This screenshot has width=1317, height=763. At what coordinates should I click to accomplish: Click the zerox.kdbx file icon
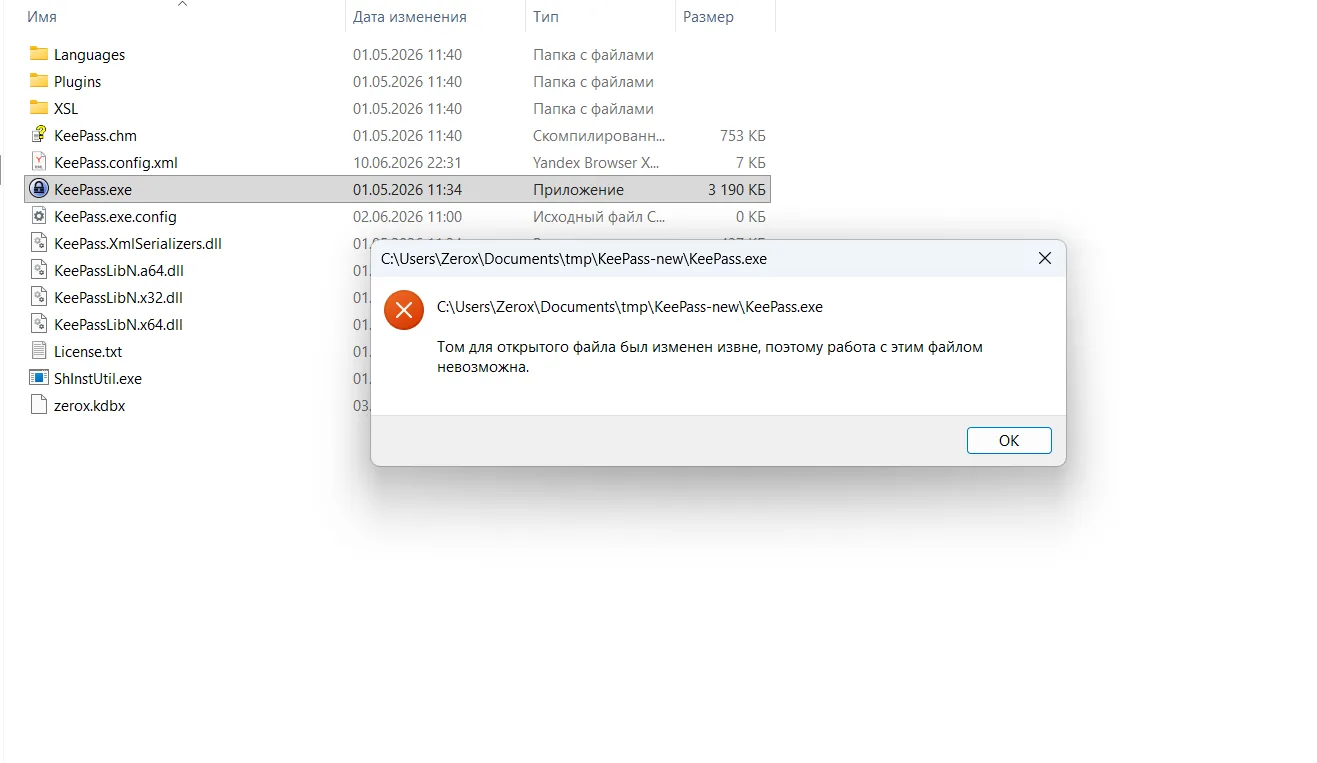[x=39, y=405]
